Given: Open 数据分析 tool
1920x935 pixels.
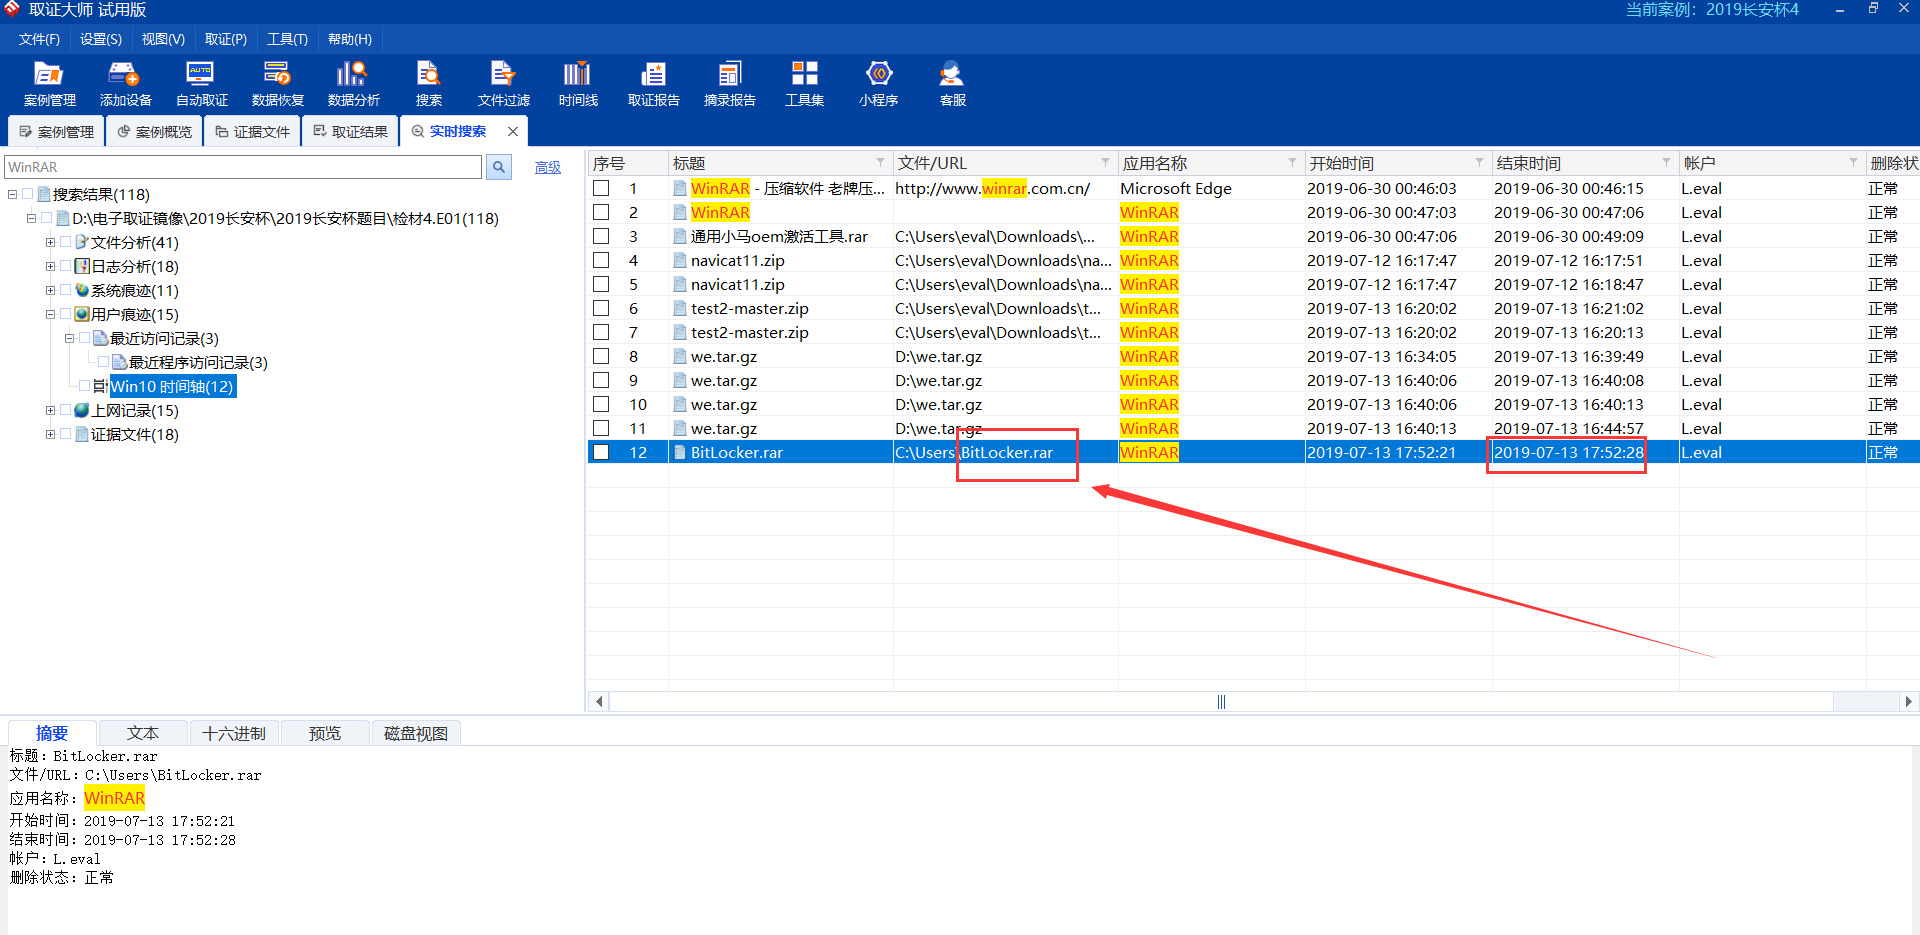Looking at the screenshot, I should click(353, 84).
